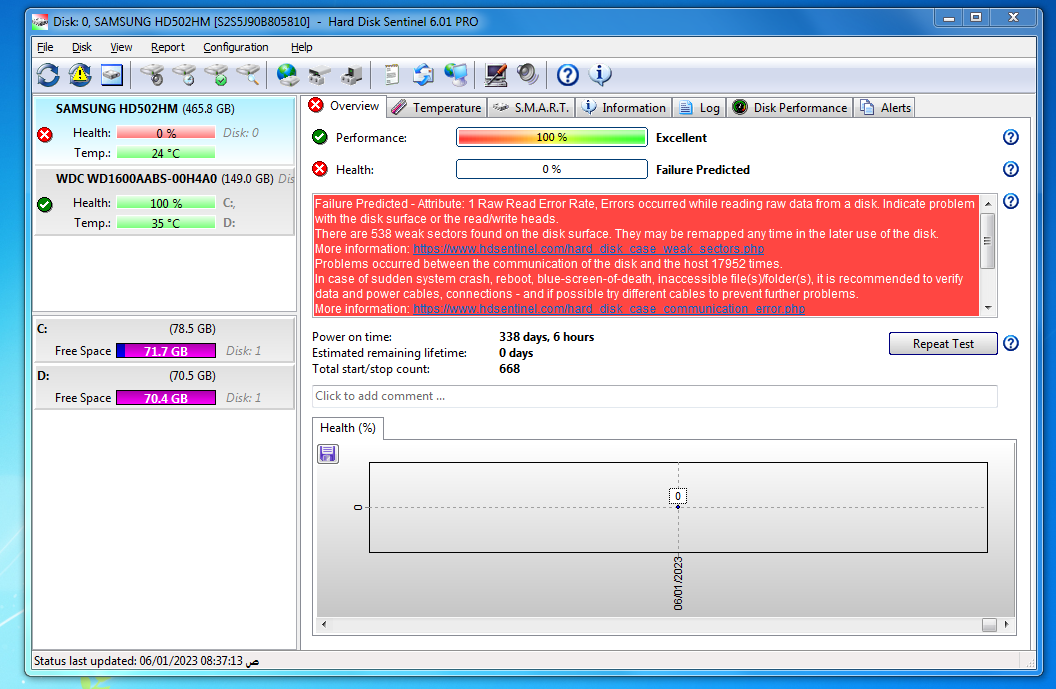Open the Disk menu

pyautogui.click(x=81, y=47)
